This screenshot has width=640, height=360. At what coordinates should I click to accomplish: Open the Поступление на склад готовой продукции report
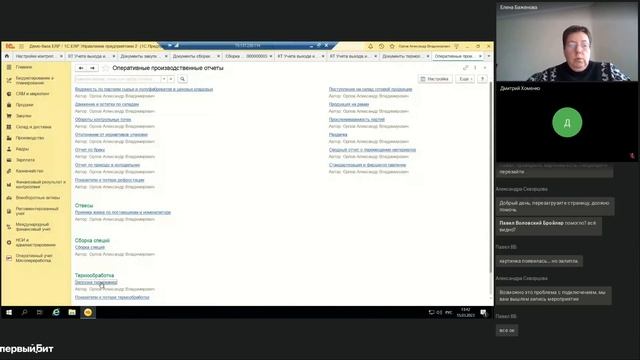pyautogui.click(x=370, y=89)
